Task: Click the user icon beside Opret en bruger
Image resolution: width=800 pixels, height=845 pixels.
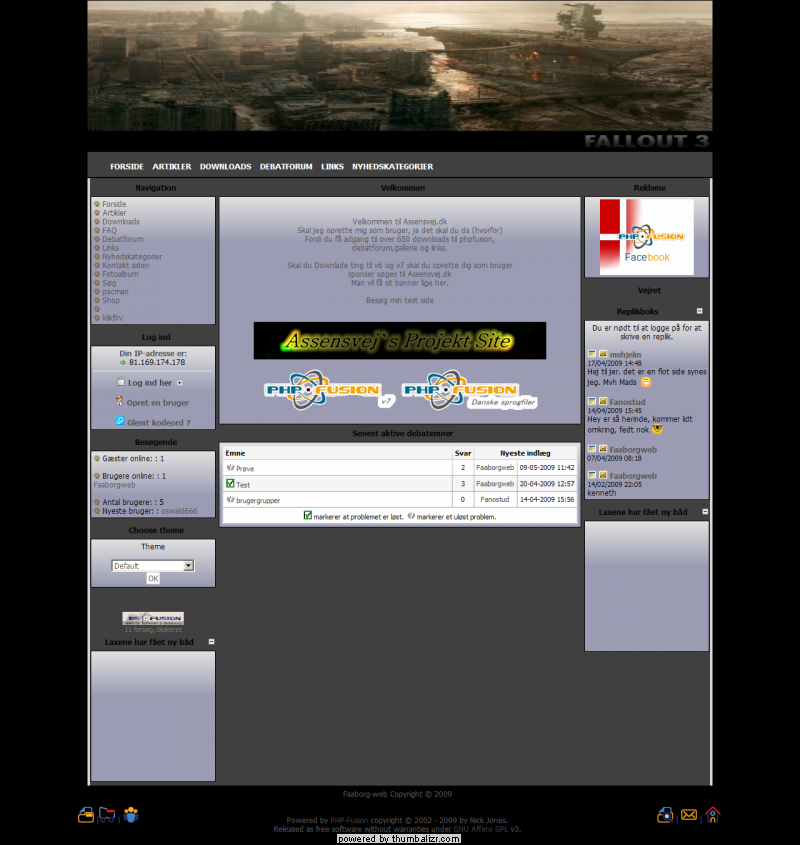Action: (120, 401)
